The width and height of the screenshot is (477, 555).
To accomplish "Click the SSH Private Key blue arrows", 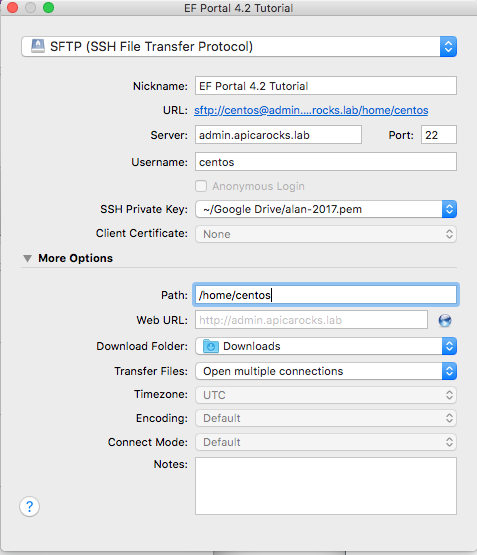I will coord(449,209).
